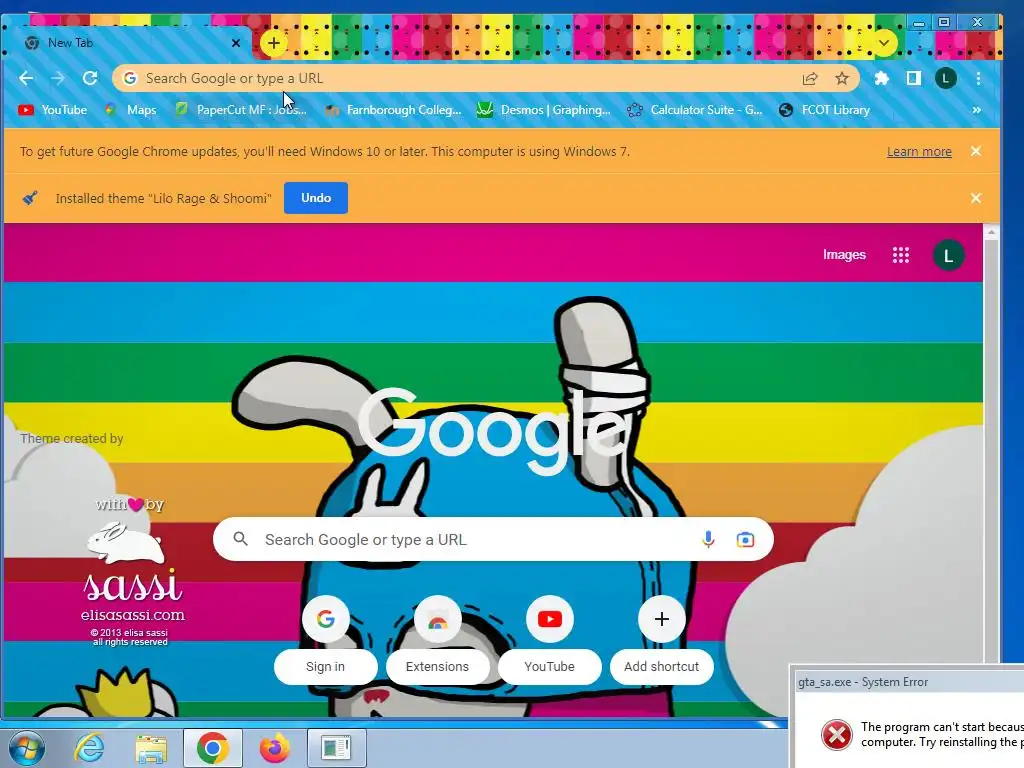
Task: Click the broom icon in theme infobar
Action: [30, 198]
